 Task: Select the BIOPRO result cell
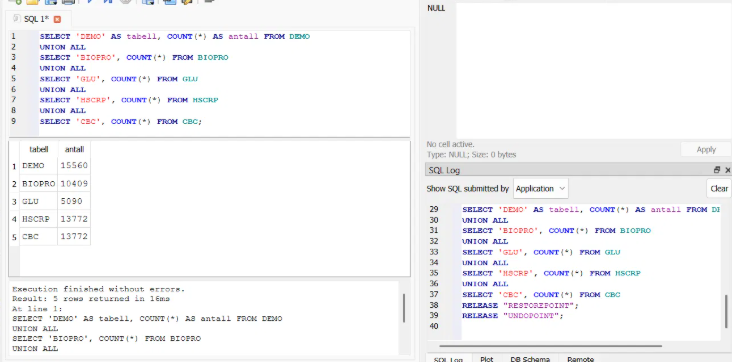[39, 183]
